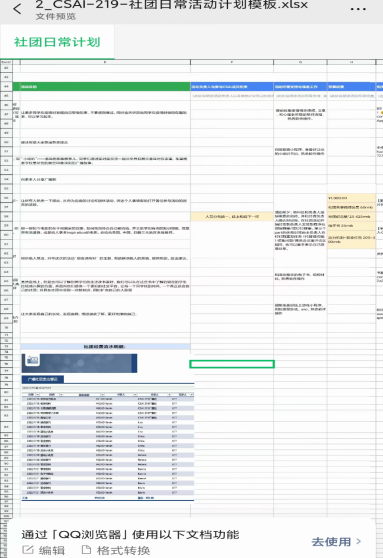Open the three-dot more options menu
Screen dimensions: 383x558
pyautogui.click(x=358, y=9)
